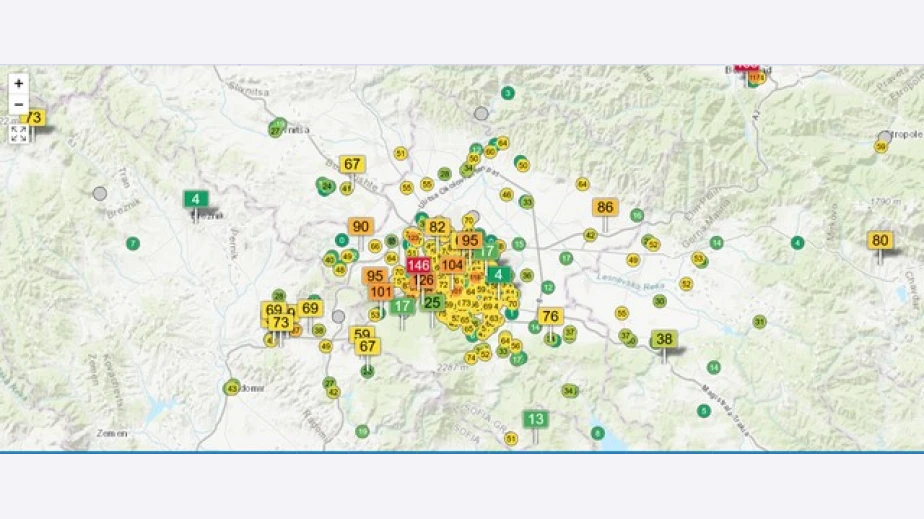Click the orange 104 marker flag

[452, 265]
